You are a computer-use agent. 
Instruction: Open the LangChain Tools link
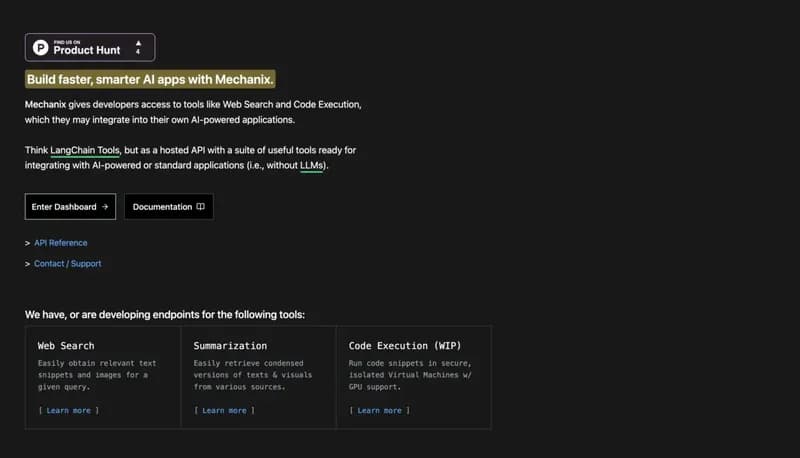tap(85, 150)
